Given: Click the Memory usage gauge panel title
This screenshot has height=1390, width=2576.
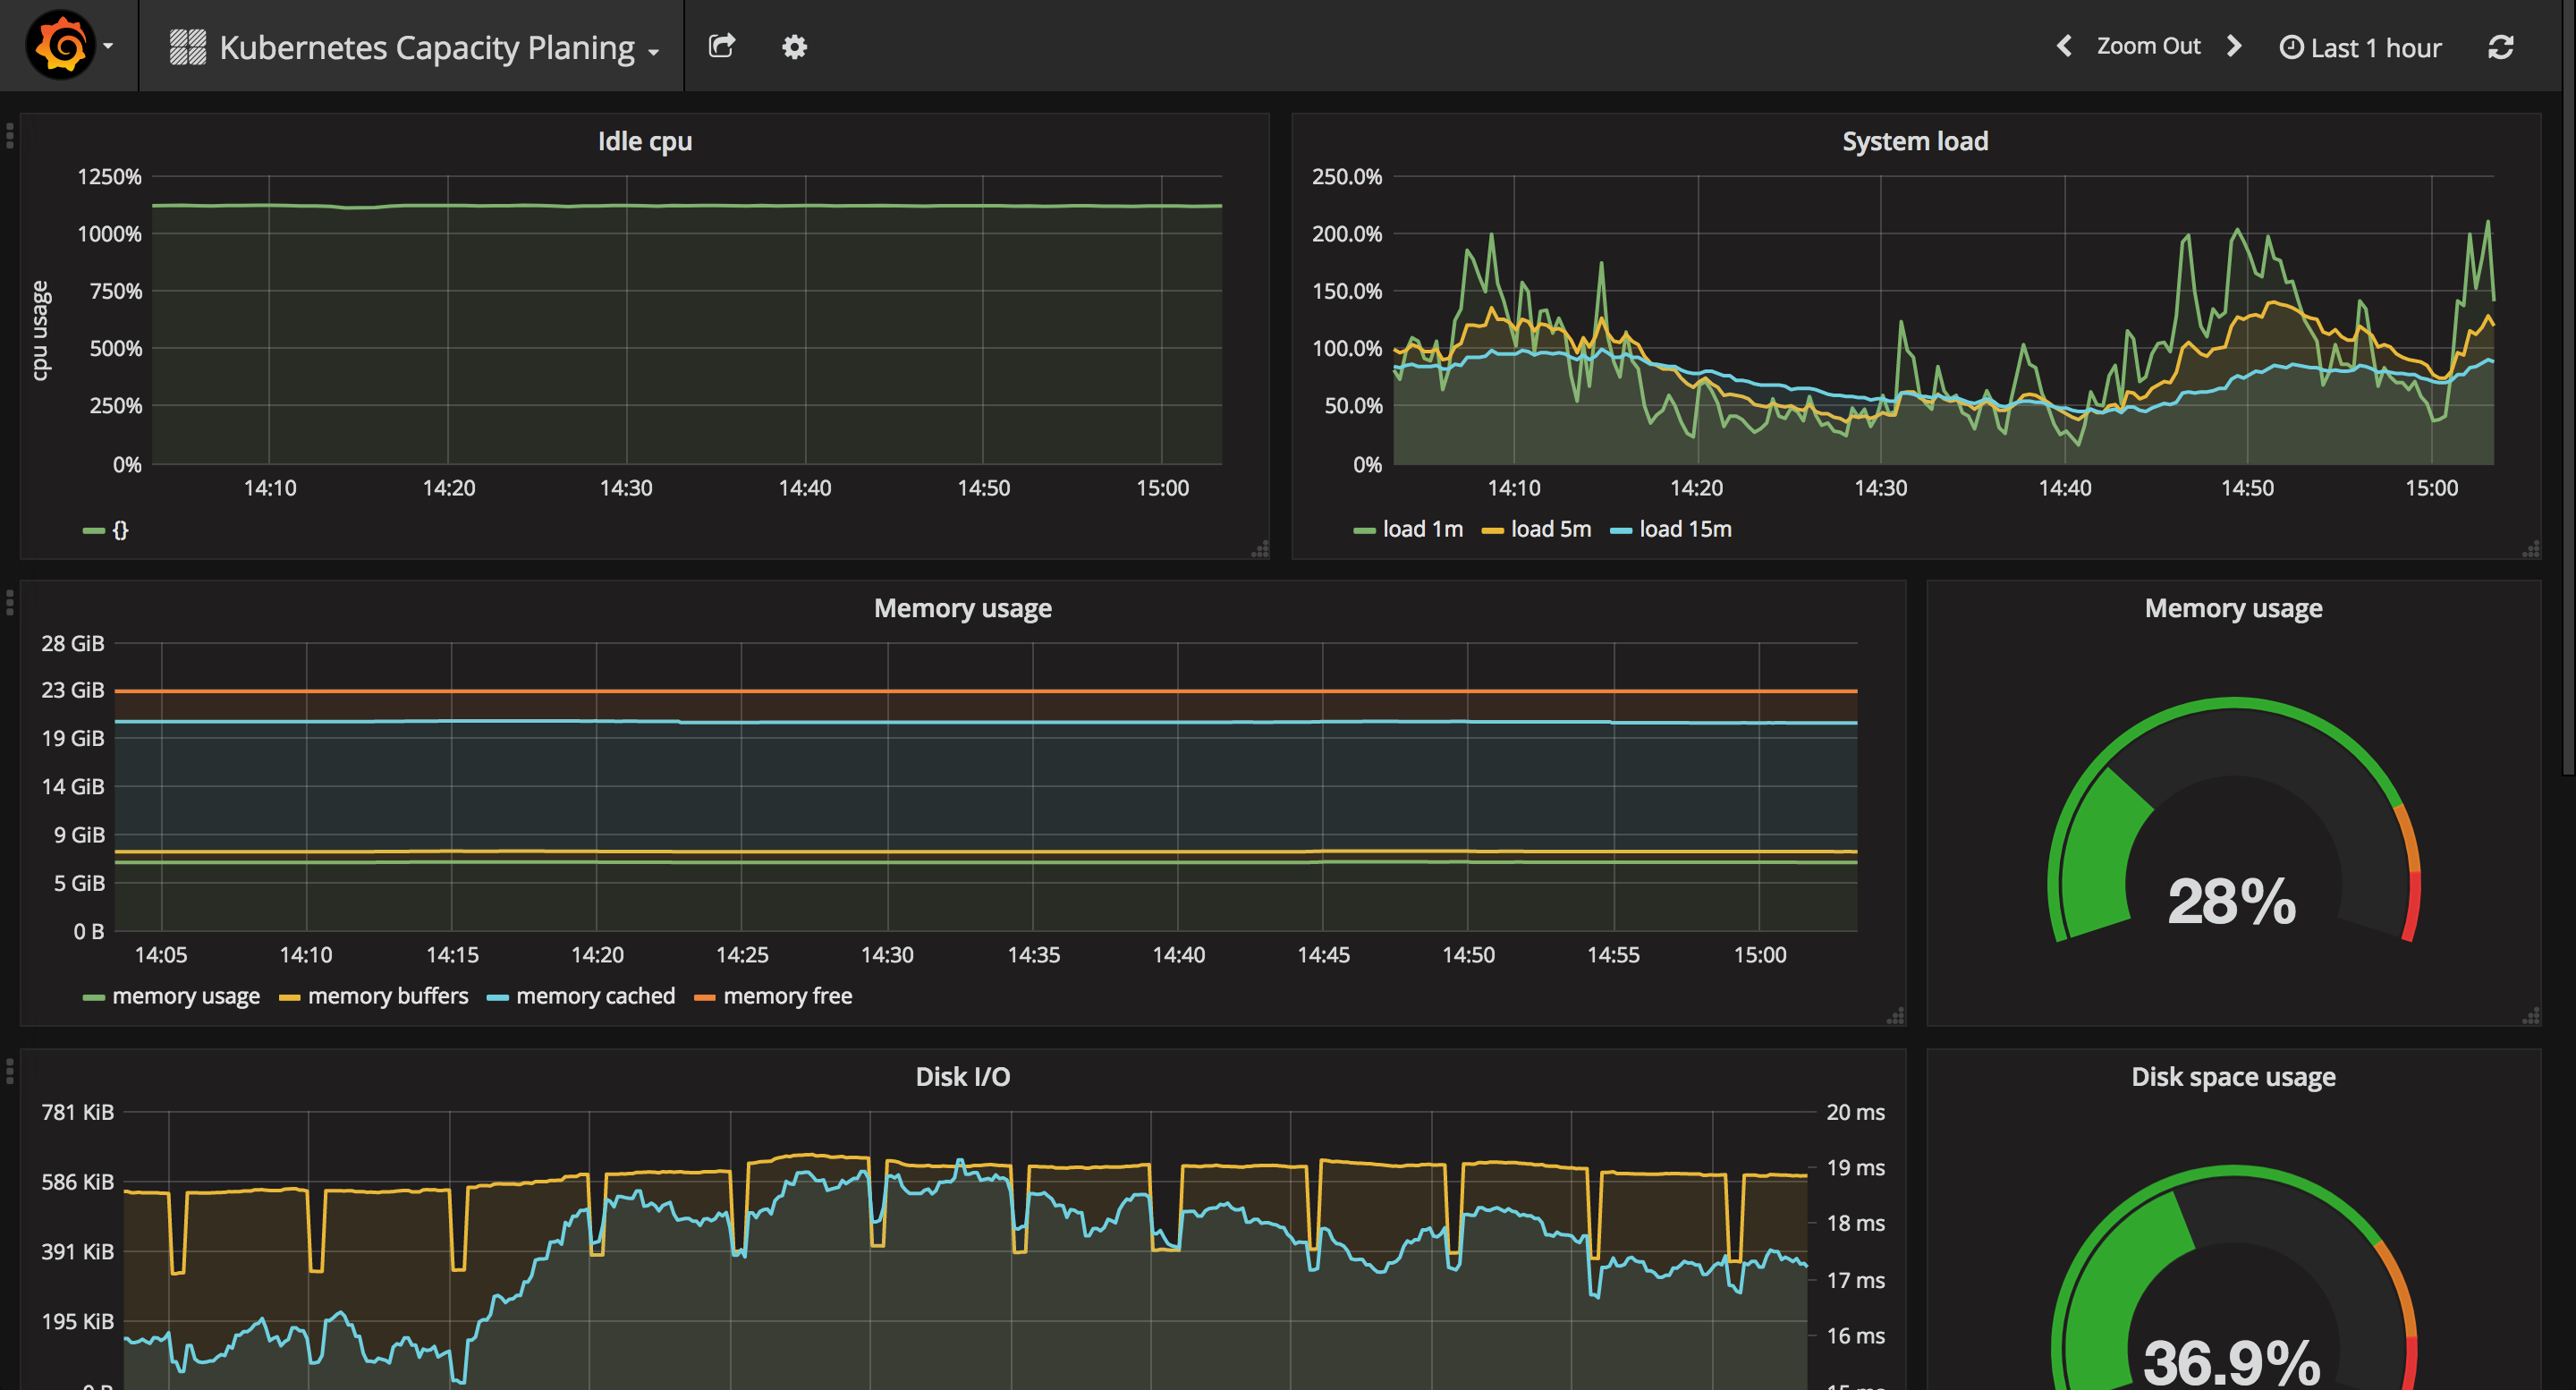Looking at the screenshot, I should (2233, 608).
